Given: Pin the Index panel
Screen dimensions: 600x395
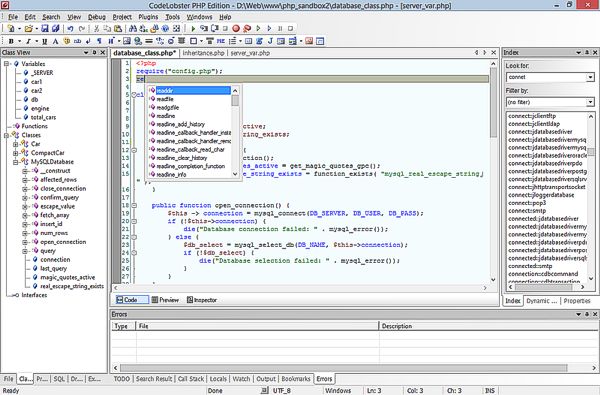Looking at the screenshot, I should tap(587, 52).
